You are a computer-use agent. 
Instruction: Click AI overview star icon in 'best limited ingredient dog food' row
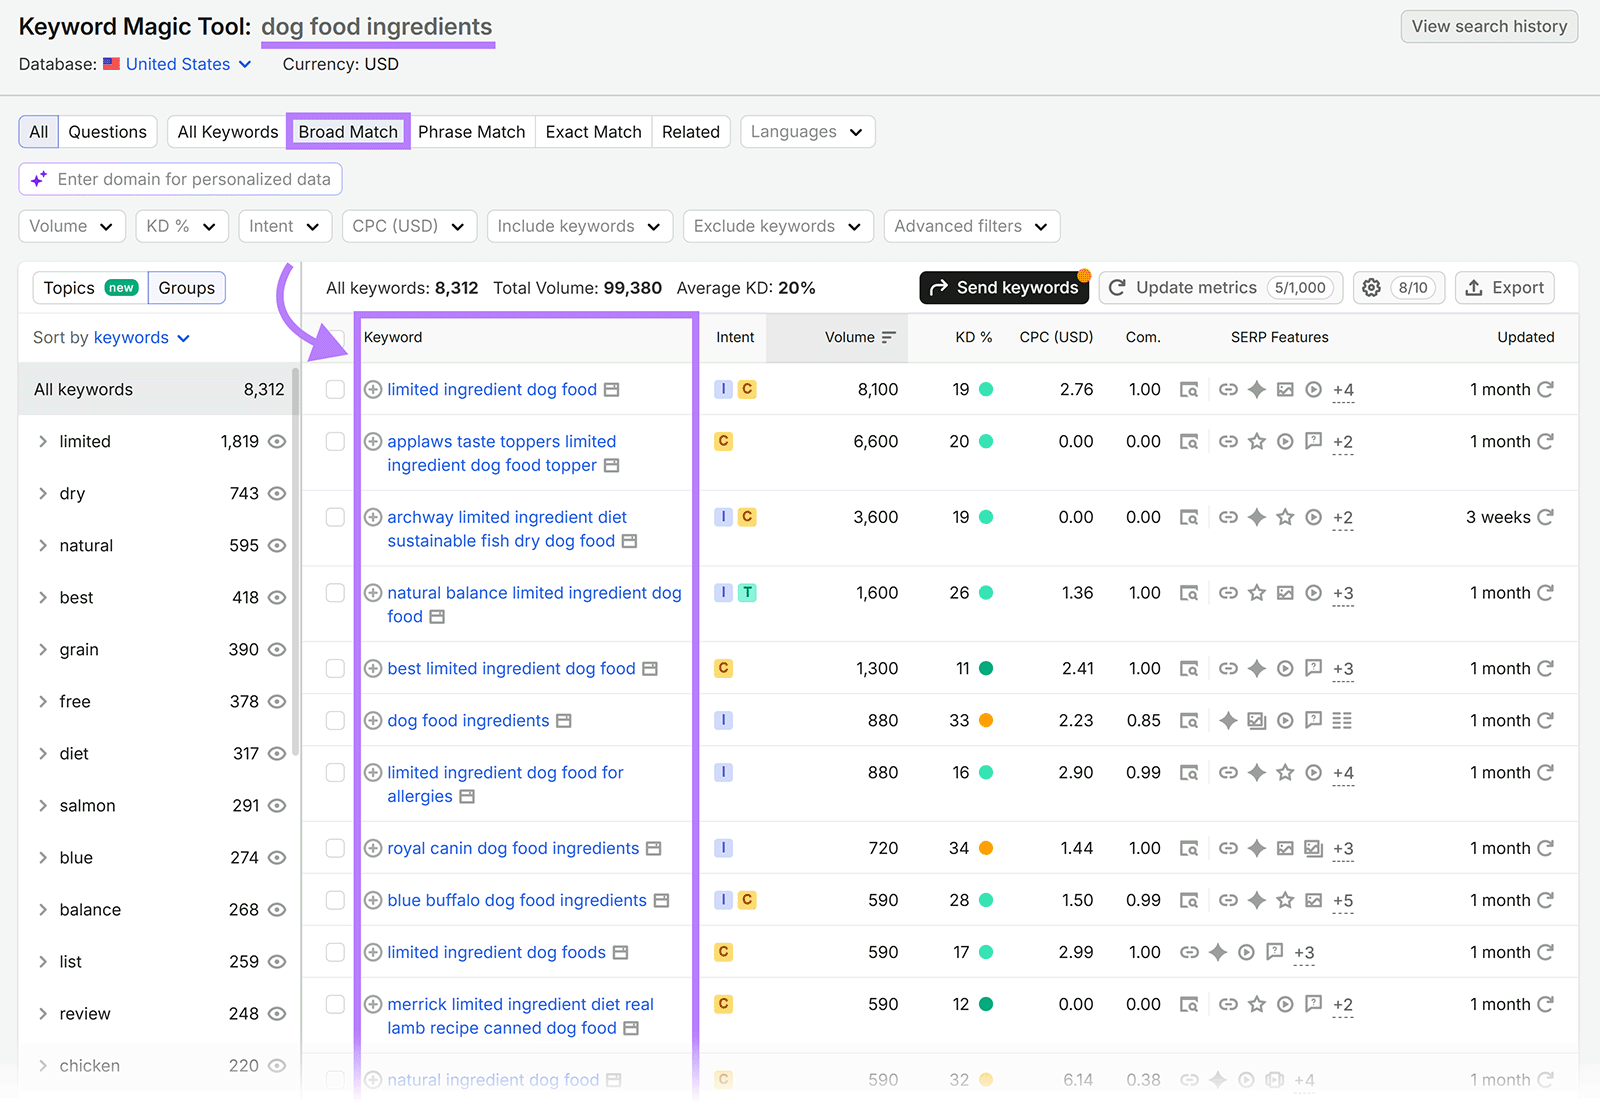[1257, 668]
